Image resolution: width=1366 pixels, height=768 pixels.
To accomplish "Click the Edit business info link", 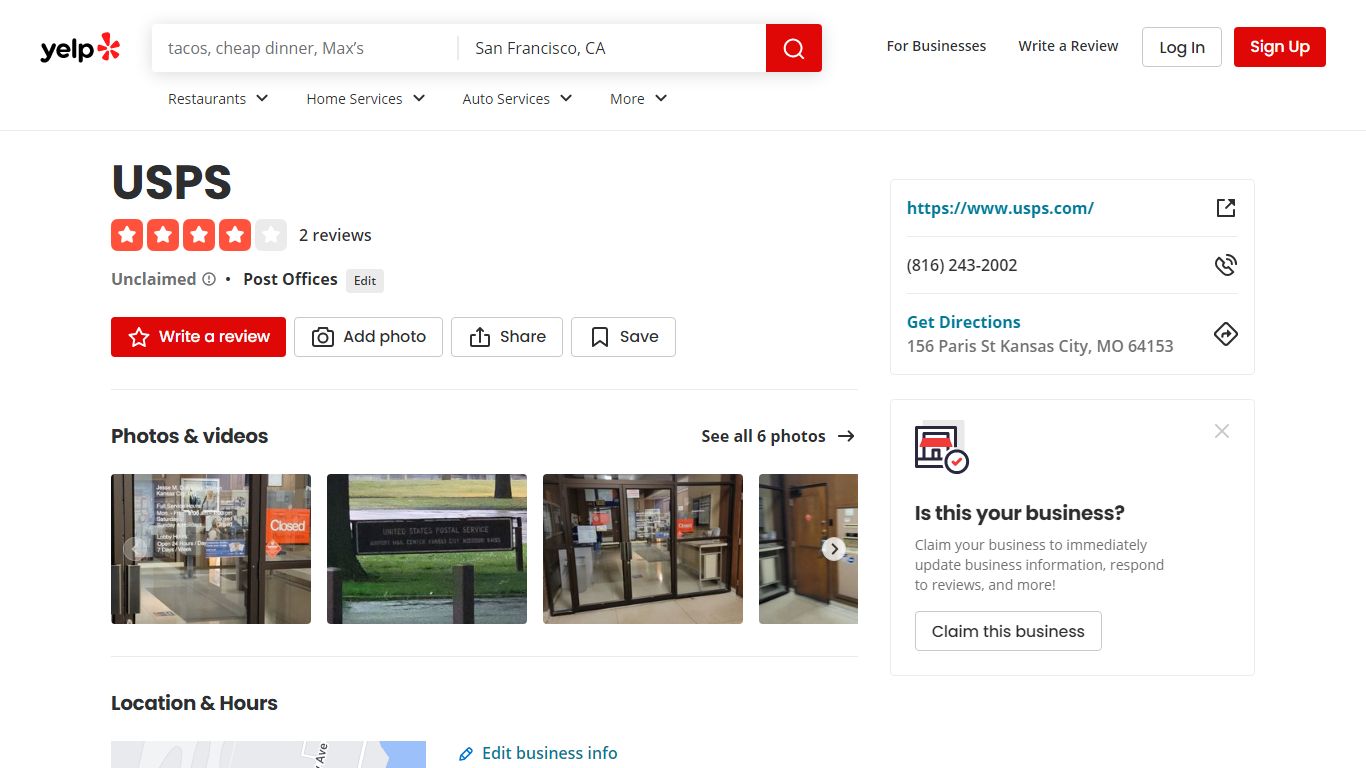I will (x=550, y=753).
